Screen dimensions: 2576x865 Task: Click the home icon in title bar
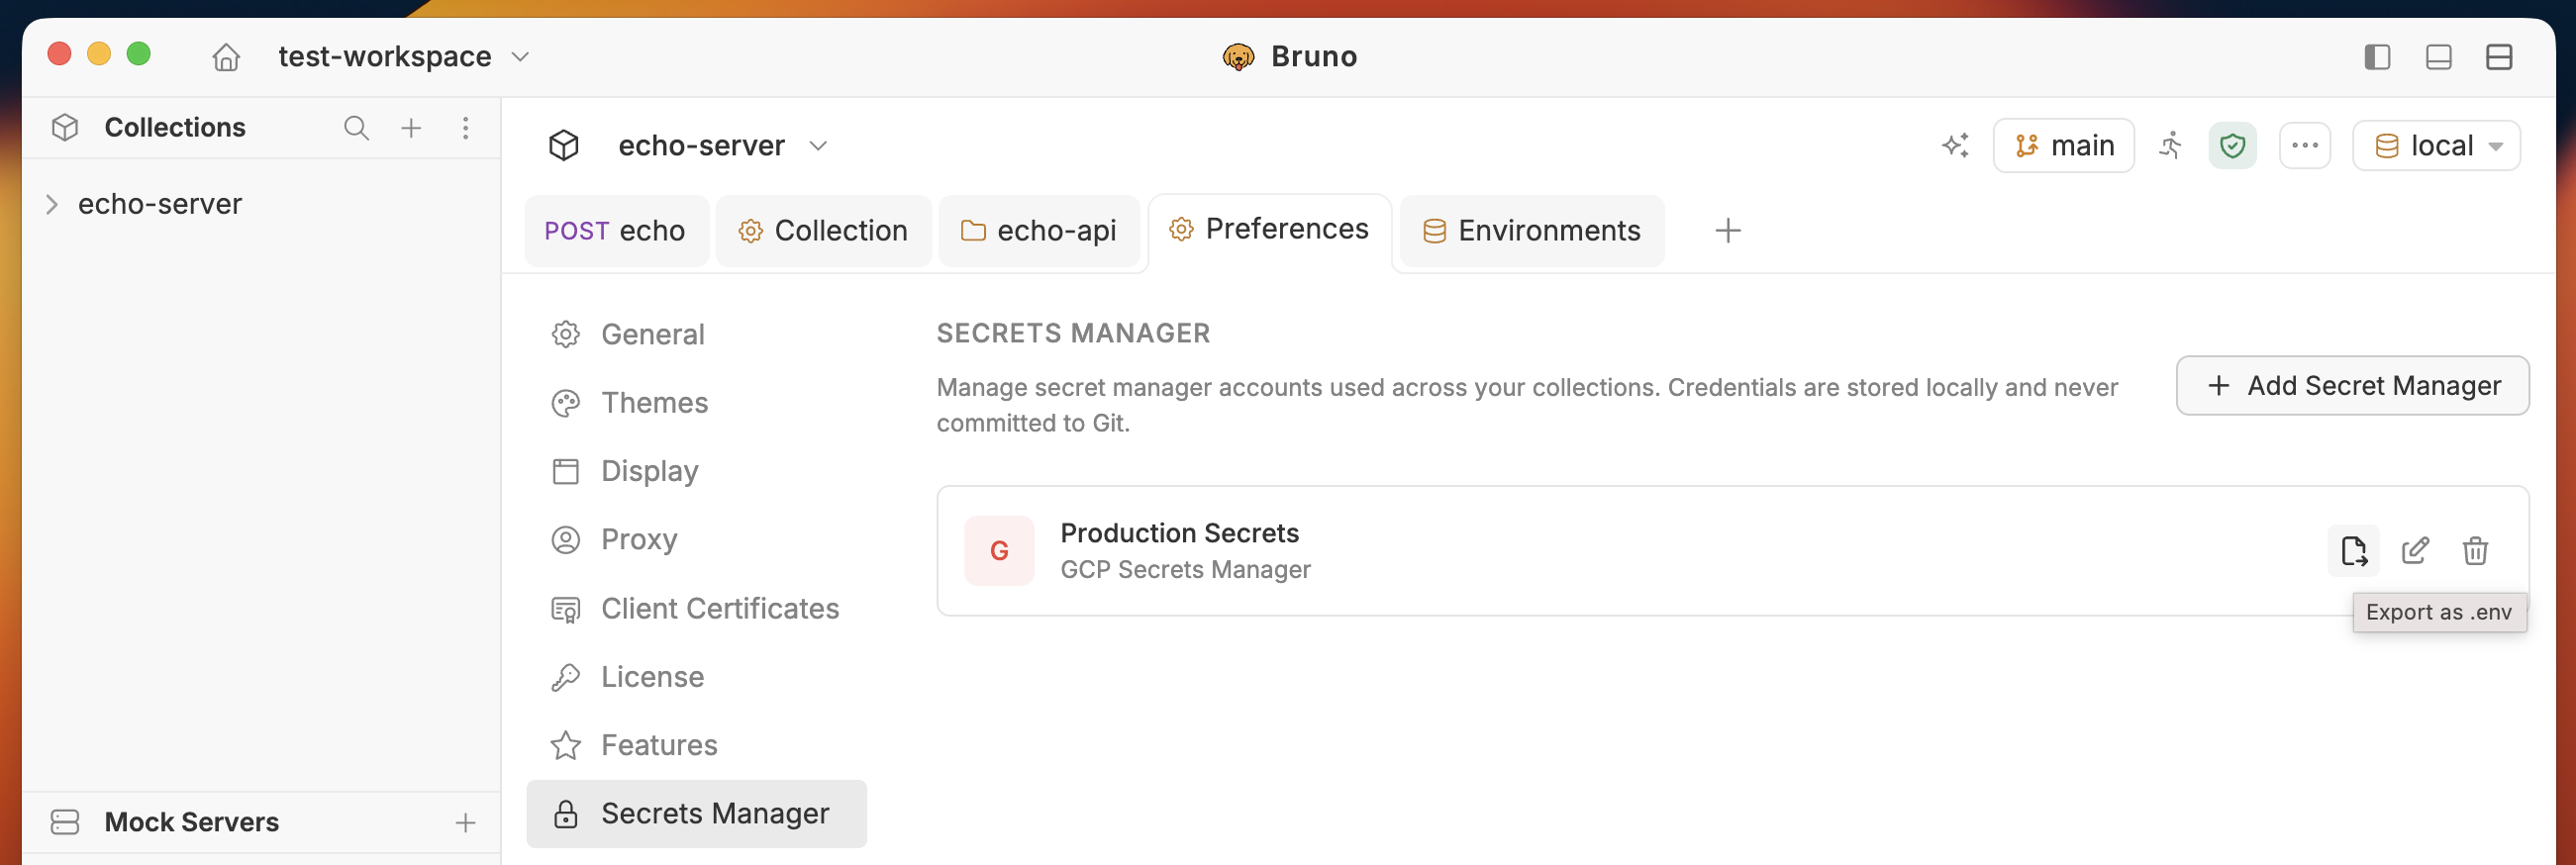point(226,57)
